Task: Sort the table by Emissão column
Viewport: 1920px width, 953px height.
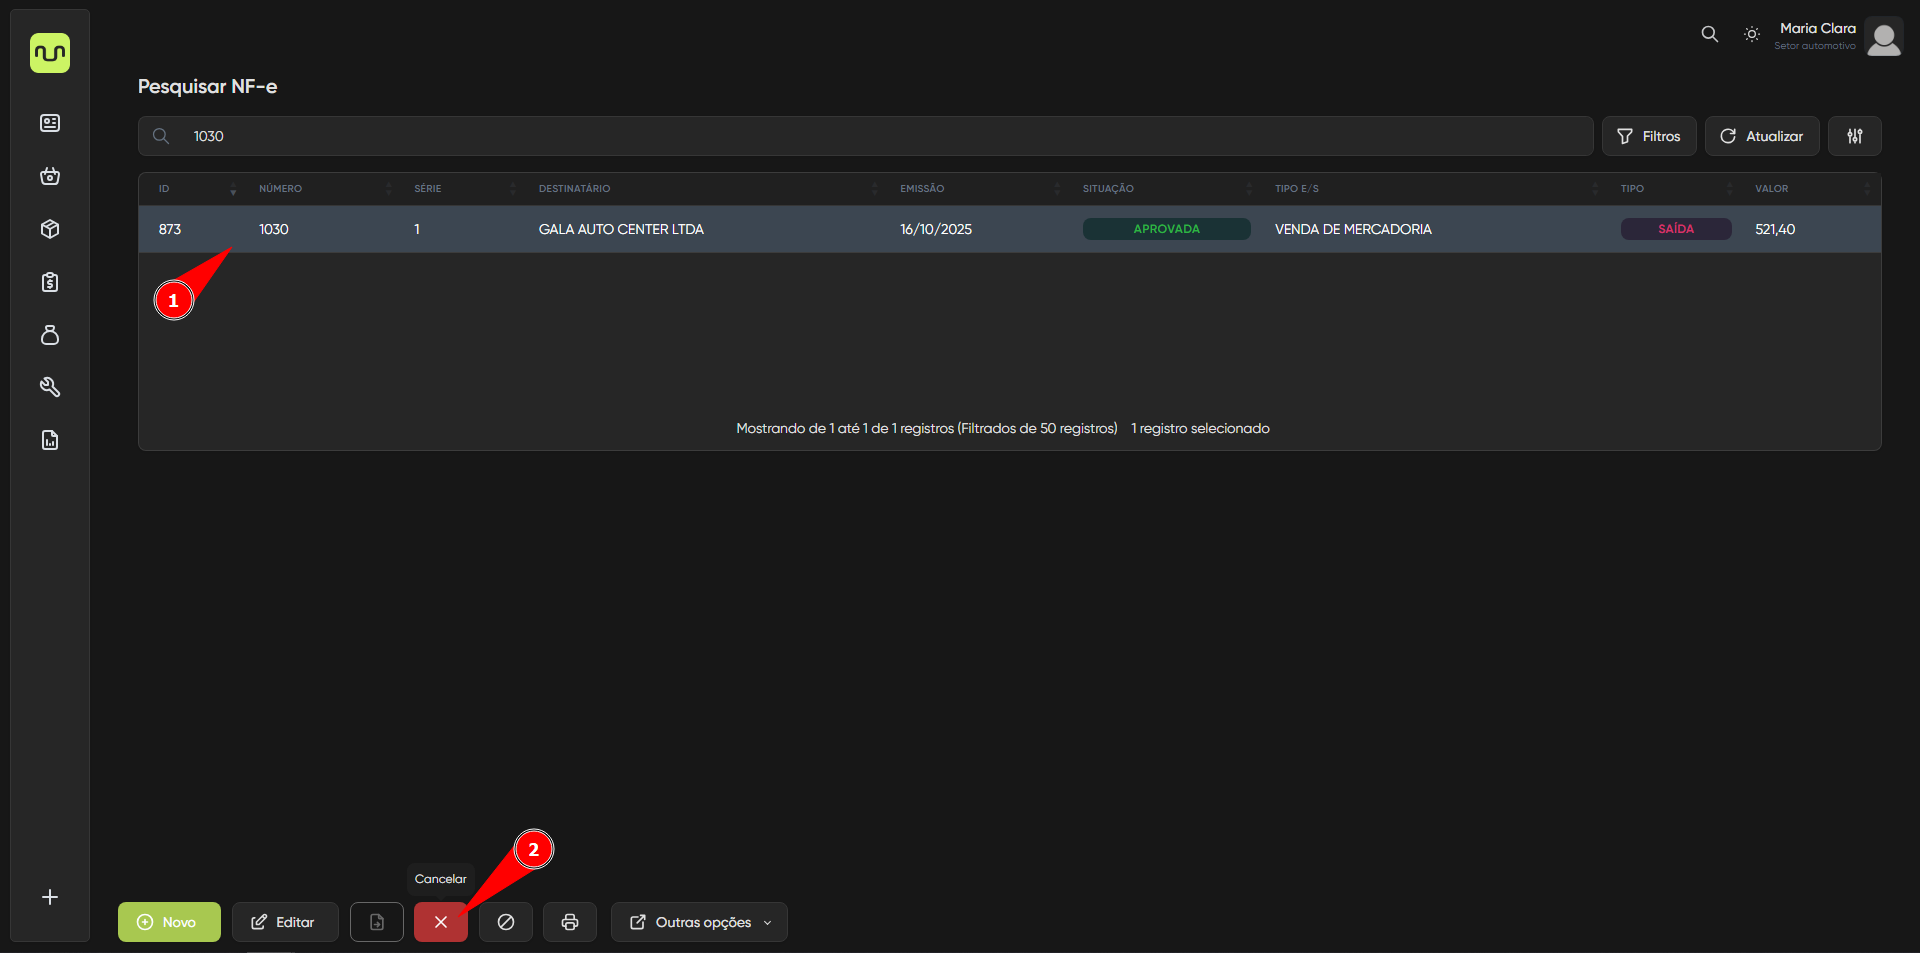Action: click(x=922, y=189)
